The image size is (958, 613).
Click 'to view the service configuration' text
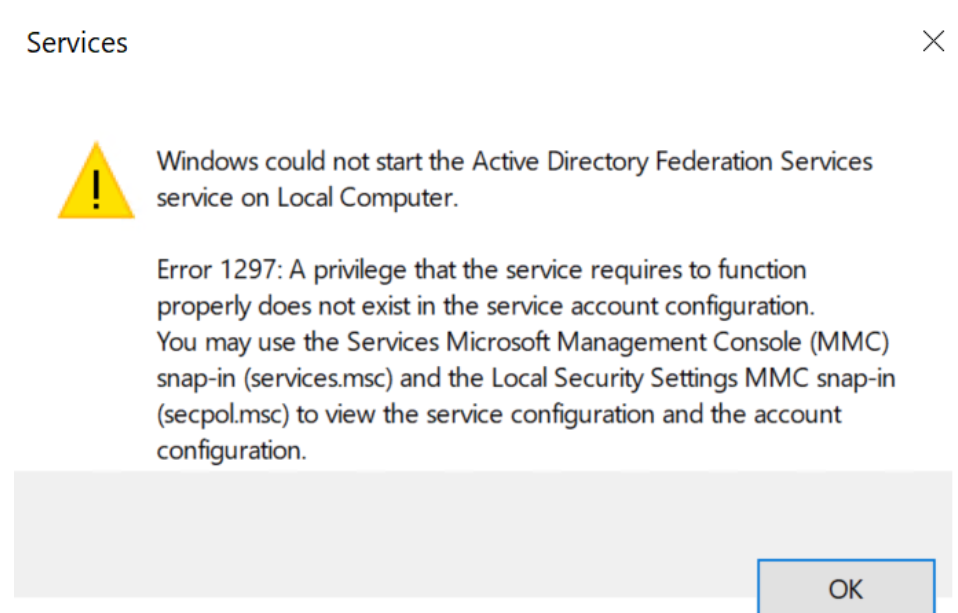click(448, 414)
